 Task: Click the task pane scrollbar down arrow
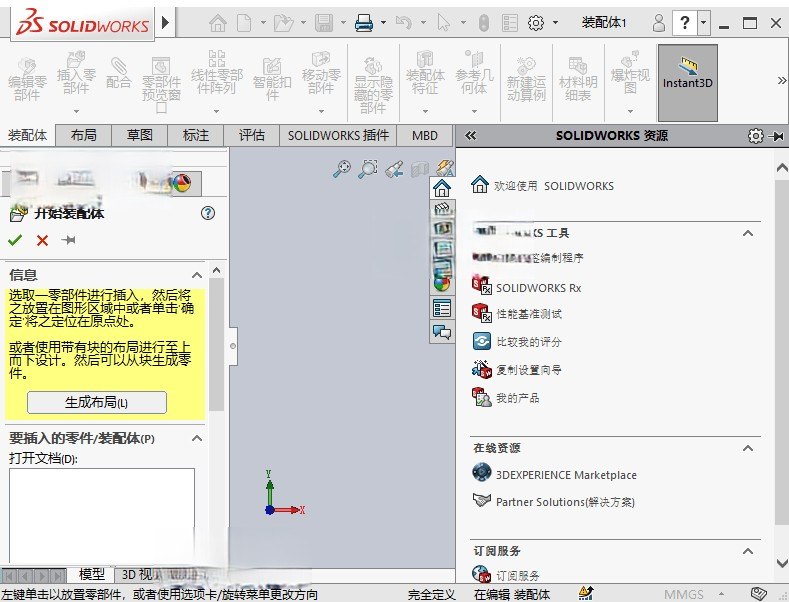click(782, 563)
